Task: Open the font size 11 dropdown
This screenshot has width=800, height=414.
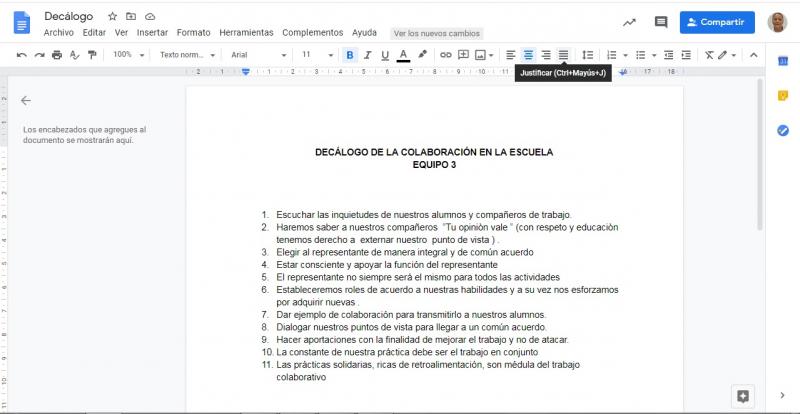Action: coord(317,55)
